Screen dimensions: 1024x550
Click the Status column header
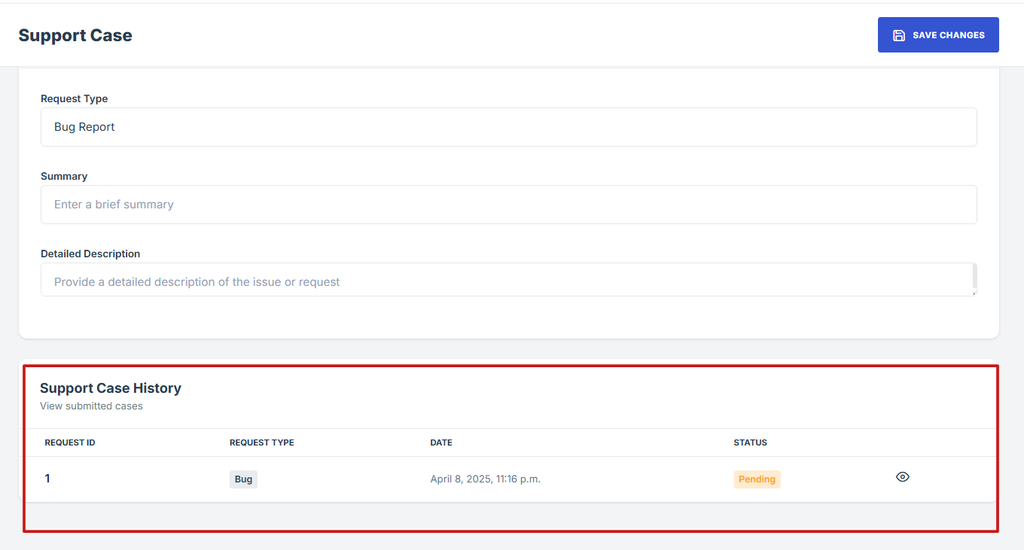click(x=750, y=442)
